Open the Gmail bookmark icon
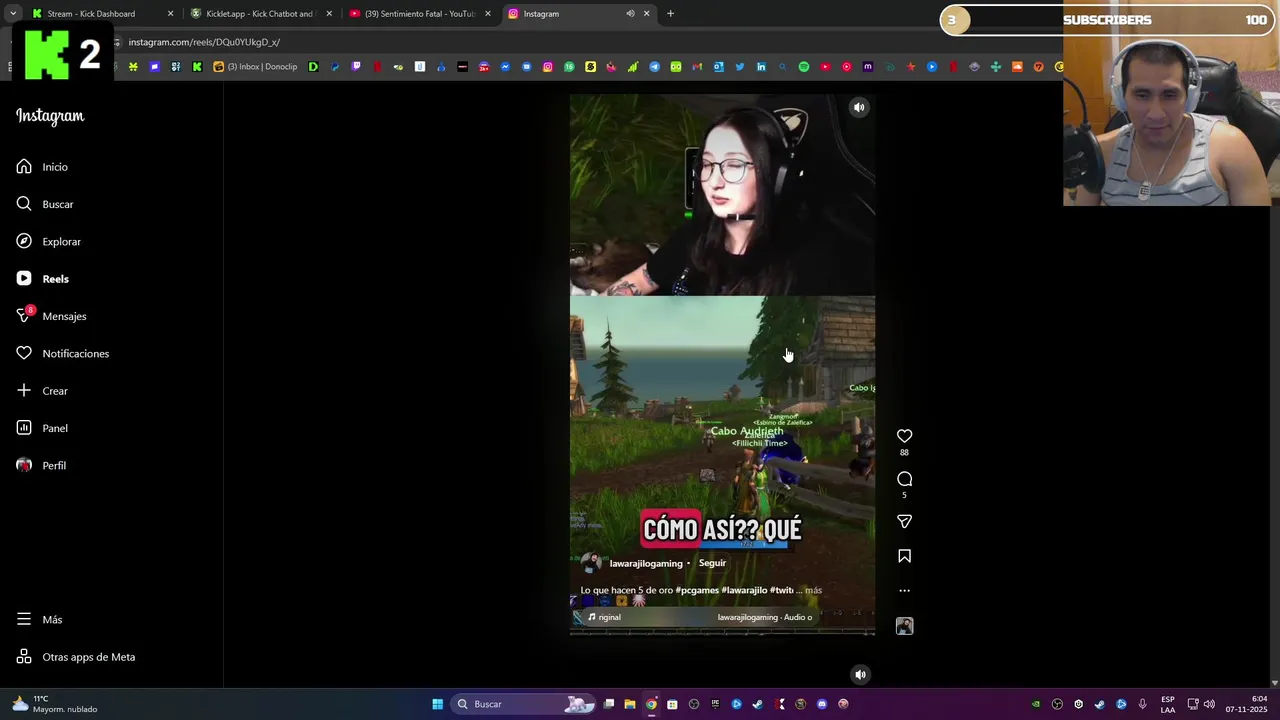Image resolution: width=1280 pixels, height=720 pixels. click(x=697, y=67)
